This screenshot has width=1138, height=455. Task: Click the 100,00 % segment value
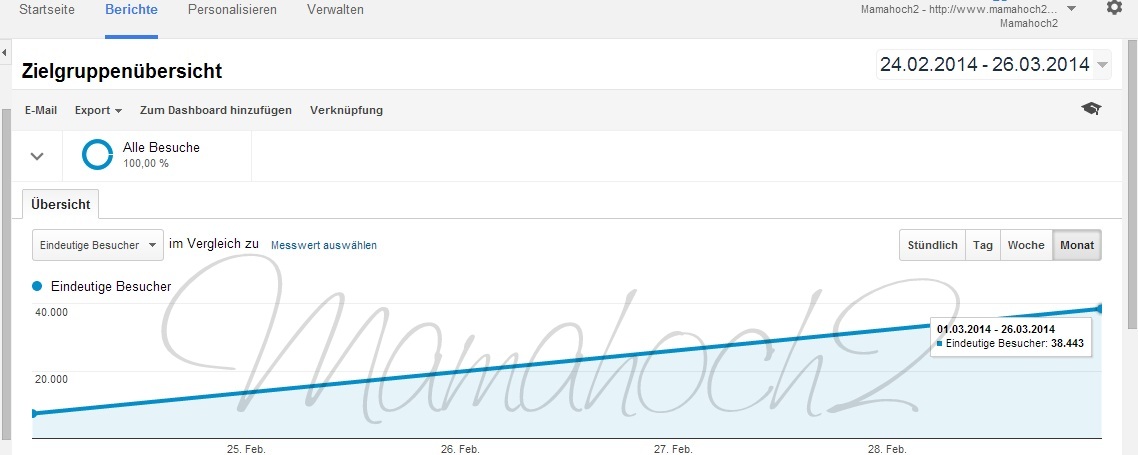pyautogui.click(x=146, y=163)
